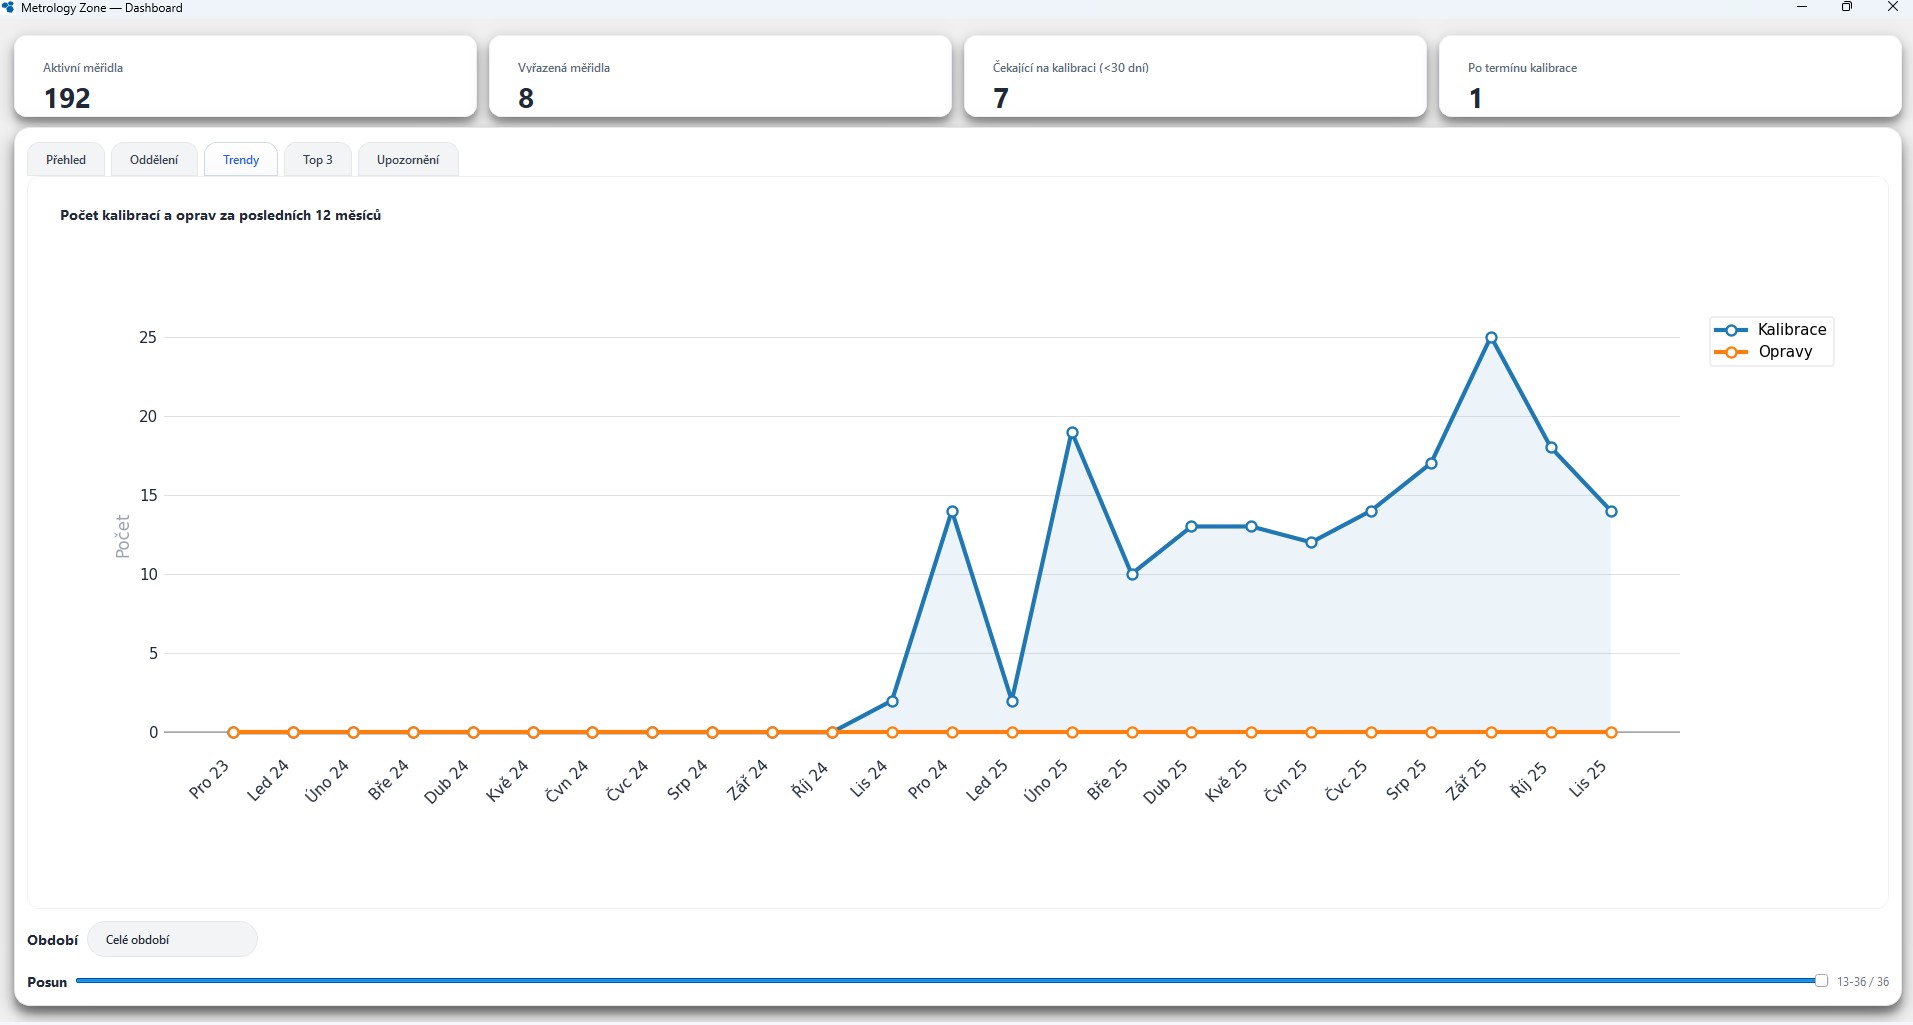Open the Oddělení tab
The width and height of the screenshot is (1913, 1025).
click(x=154, y=160)
